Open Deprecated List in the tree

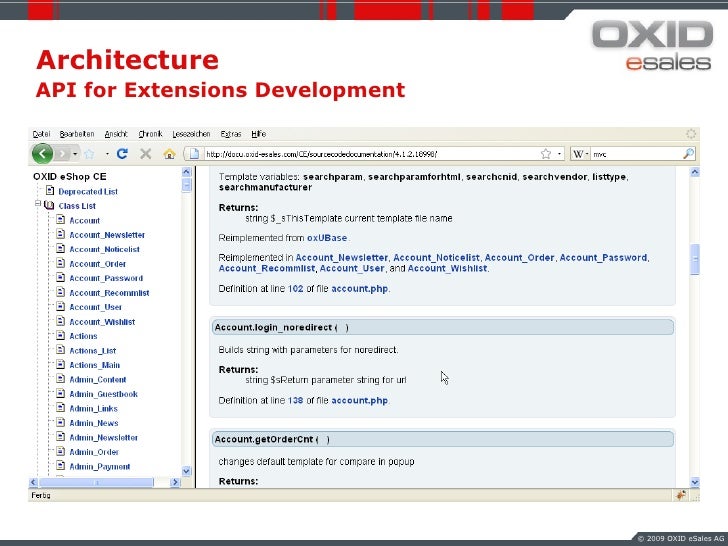[x=88, y=191]
